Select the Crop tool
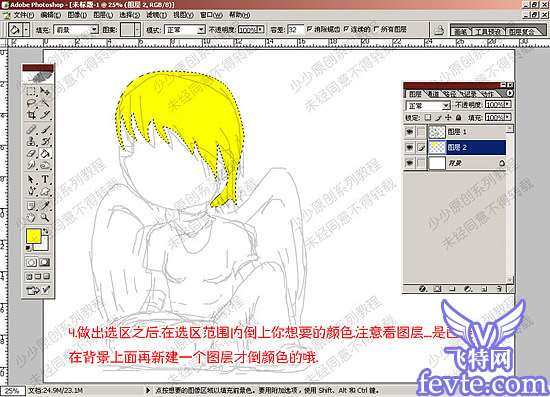Screen dimensions: 550x397 [x=32, y=115]
